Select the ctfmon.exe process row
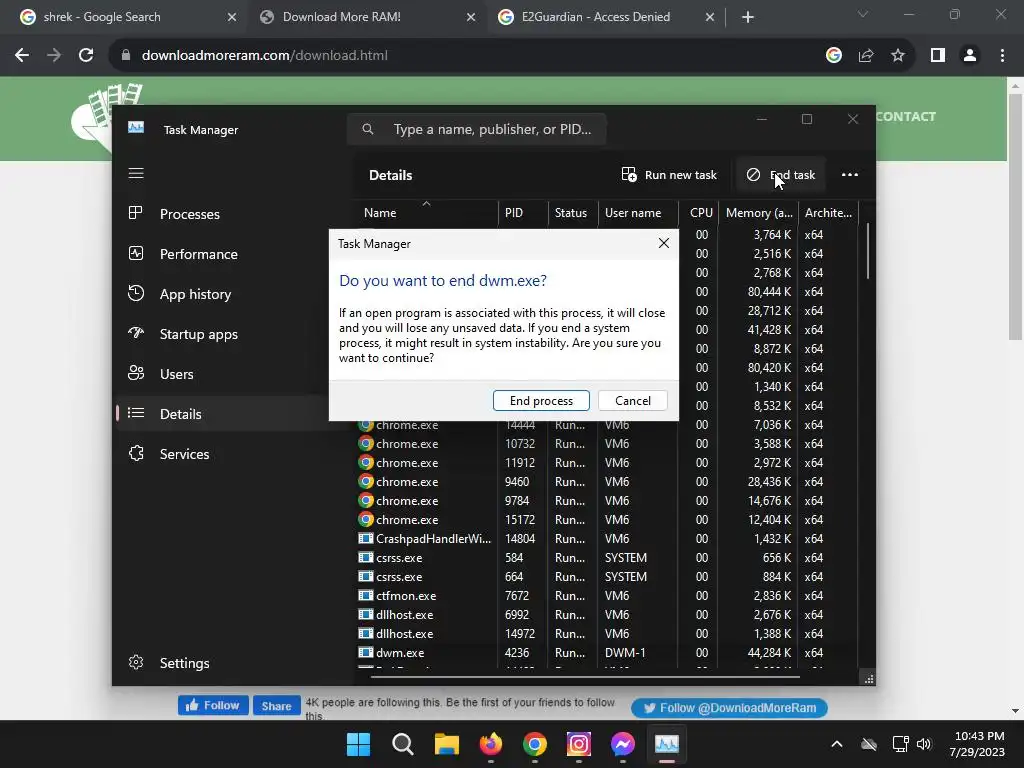 click(607, 596)
